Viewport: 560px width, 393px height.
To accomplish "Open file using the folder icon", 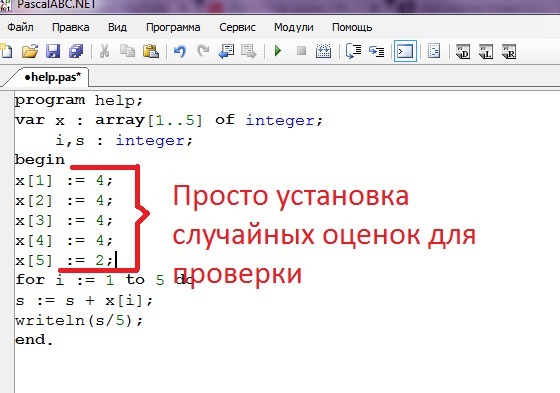I will (x=30, y=51).
